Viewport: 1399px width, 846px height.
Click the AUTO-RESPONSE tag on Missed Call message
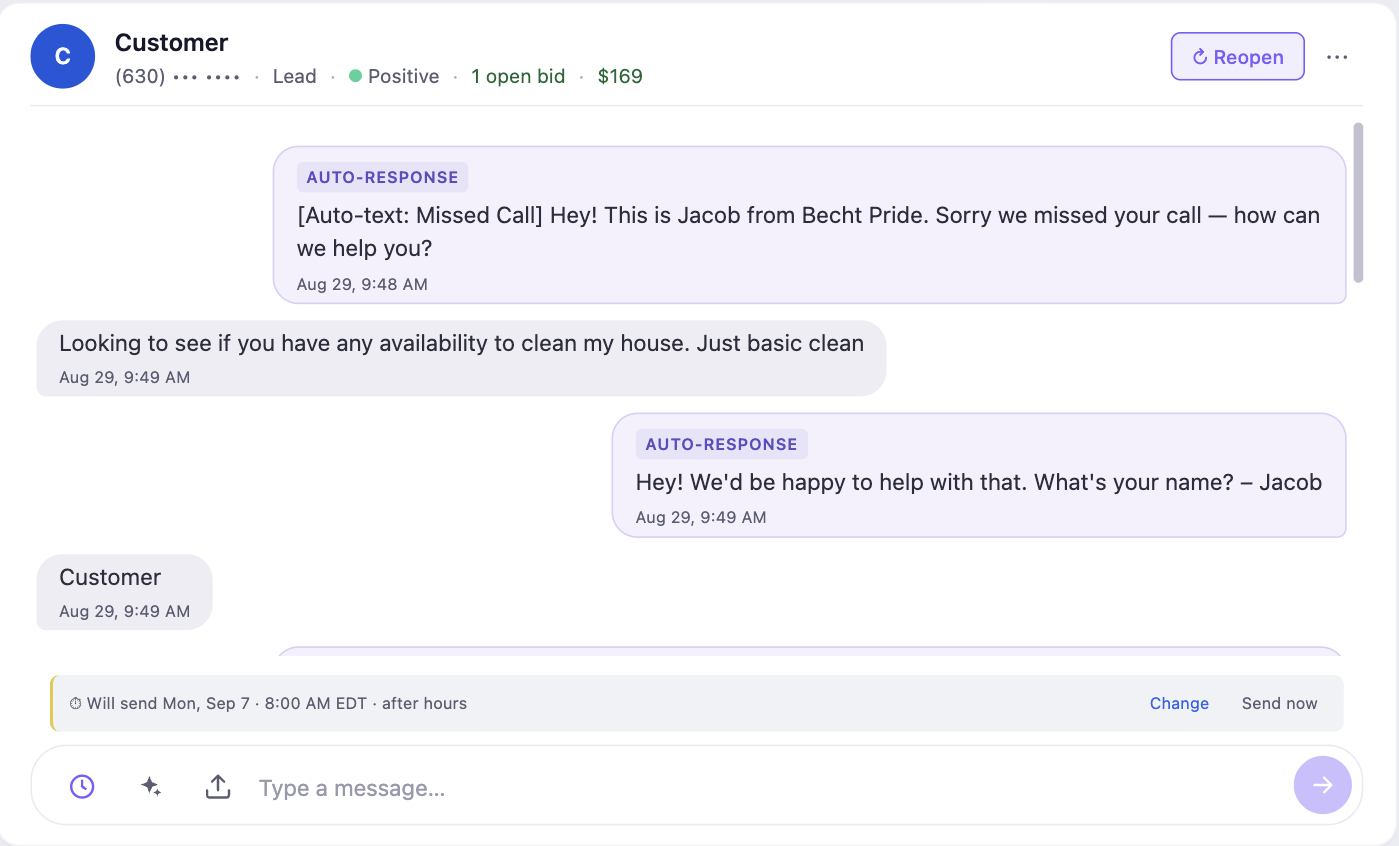point(382,177)
